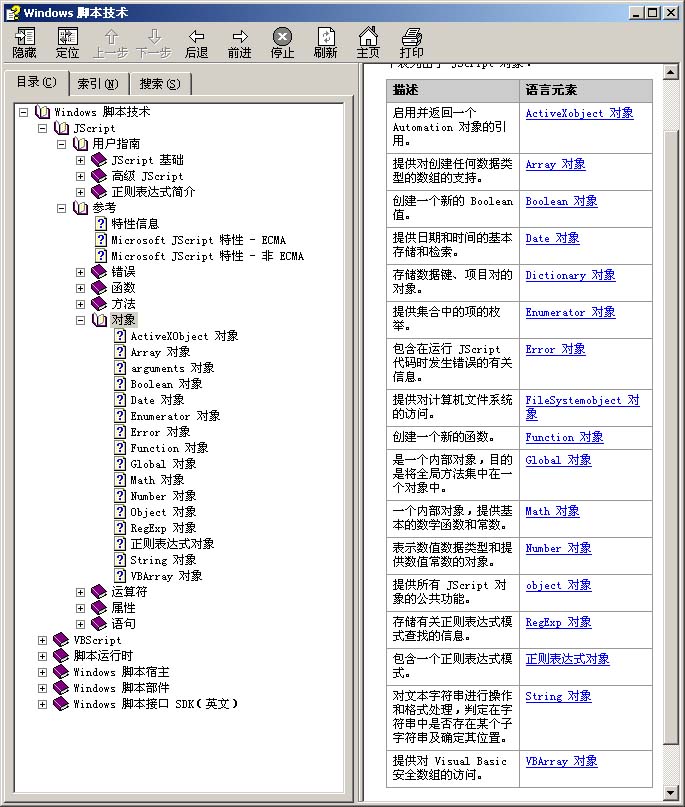Switch to the 索引 (Index) tab
Screen dimensions: 685x807
pyautogui.click(x=98, y=84)
